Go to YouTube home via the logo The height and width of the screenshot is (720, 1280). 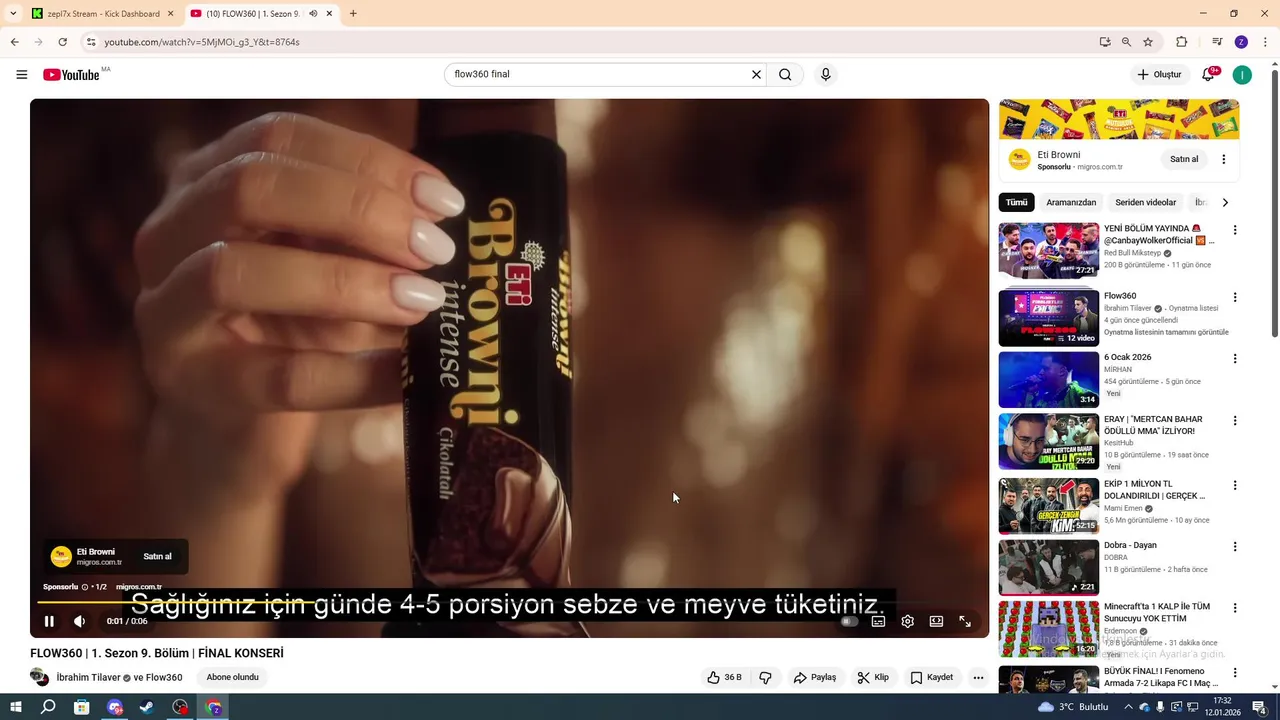tap(72, 75)
